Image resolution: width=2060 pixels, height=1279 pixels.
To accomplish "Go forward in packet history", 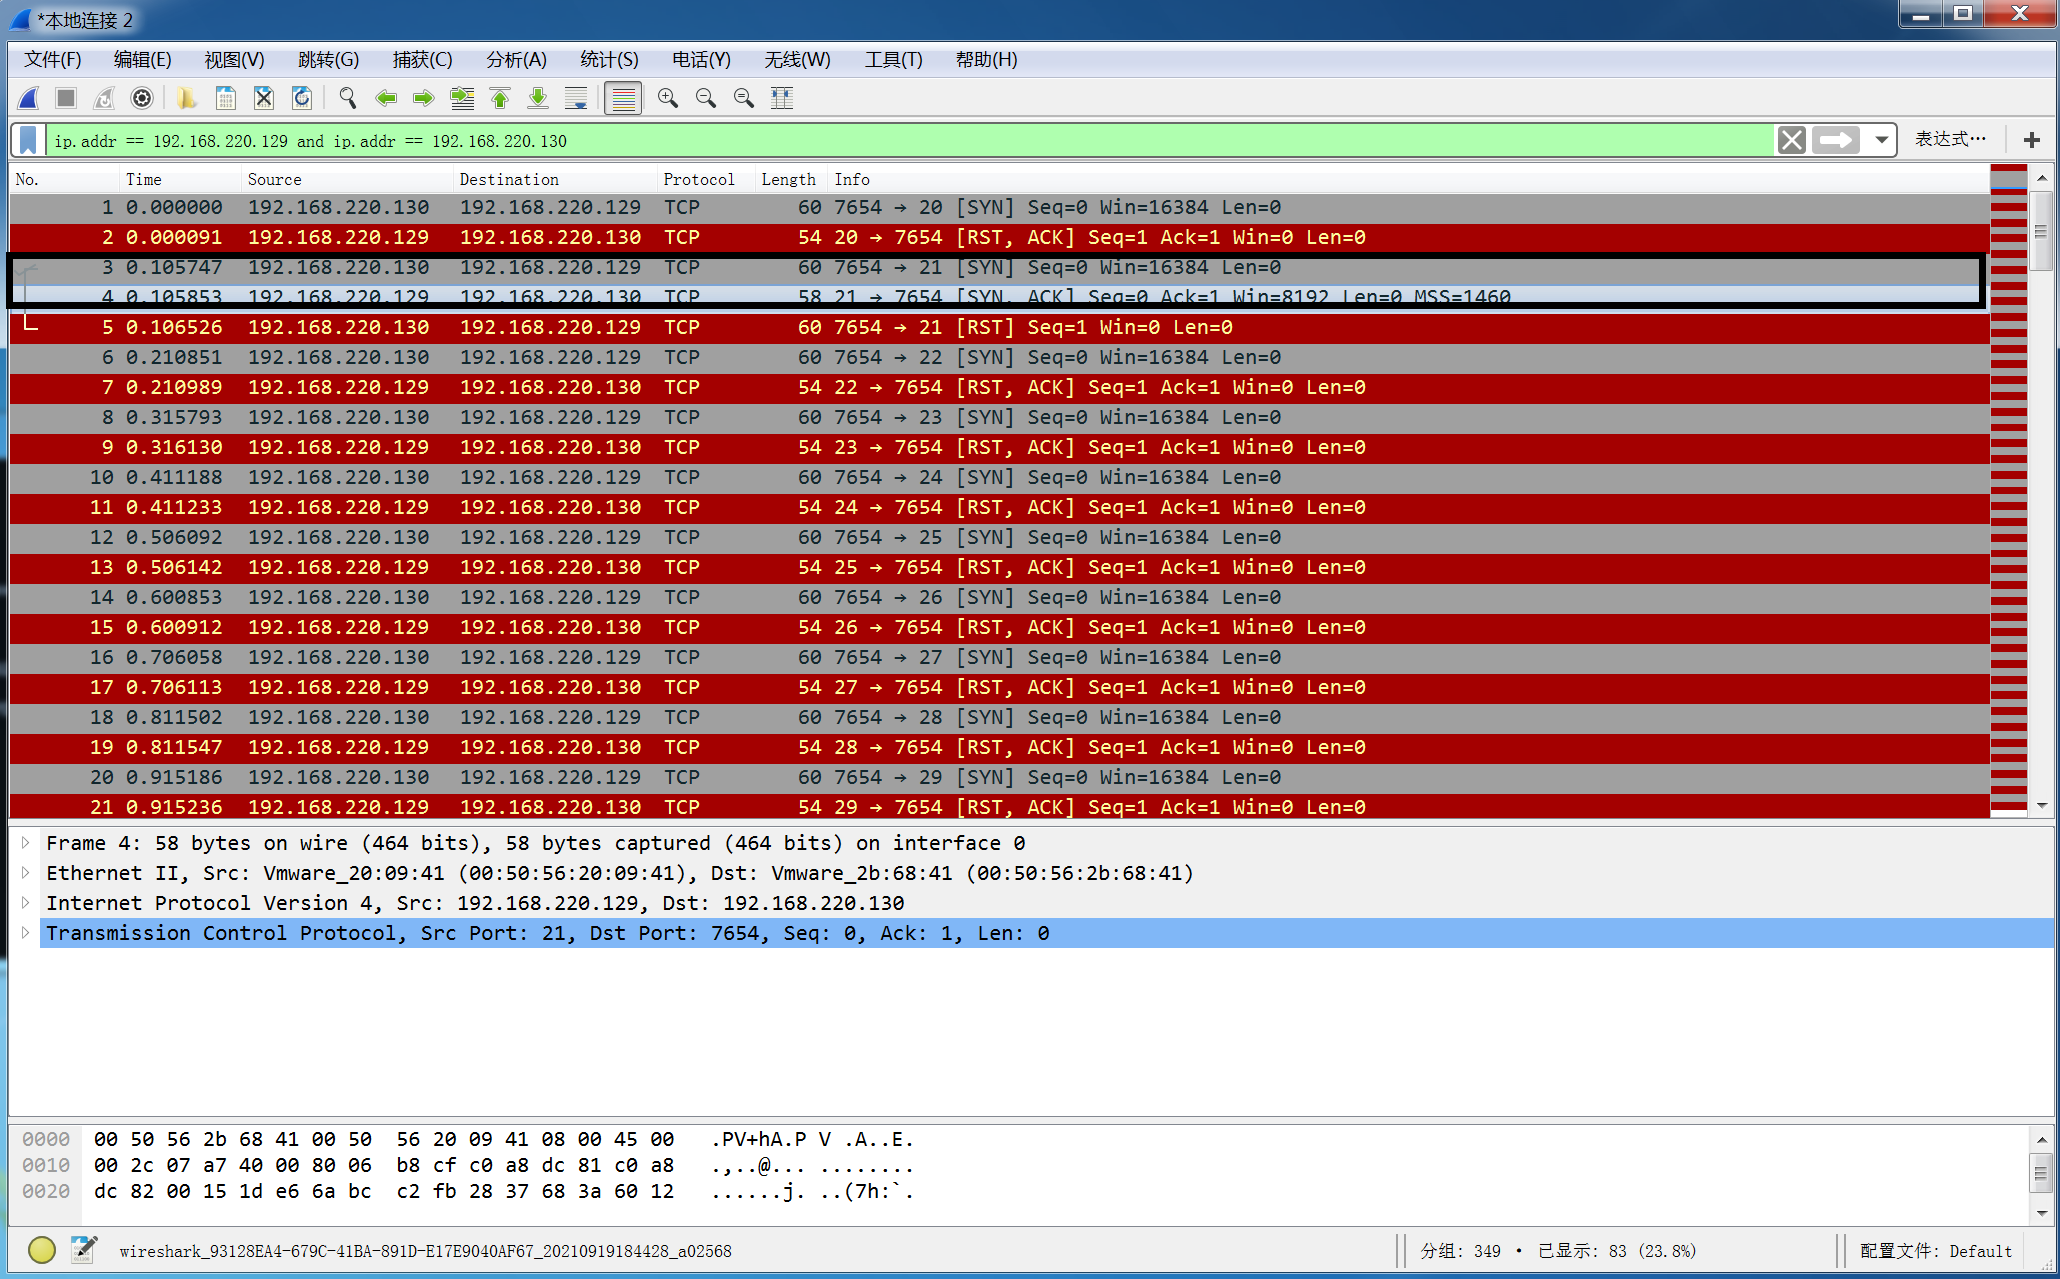I will pos(423,98).
